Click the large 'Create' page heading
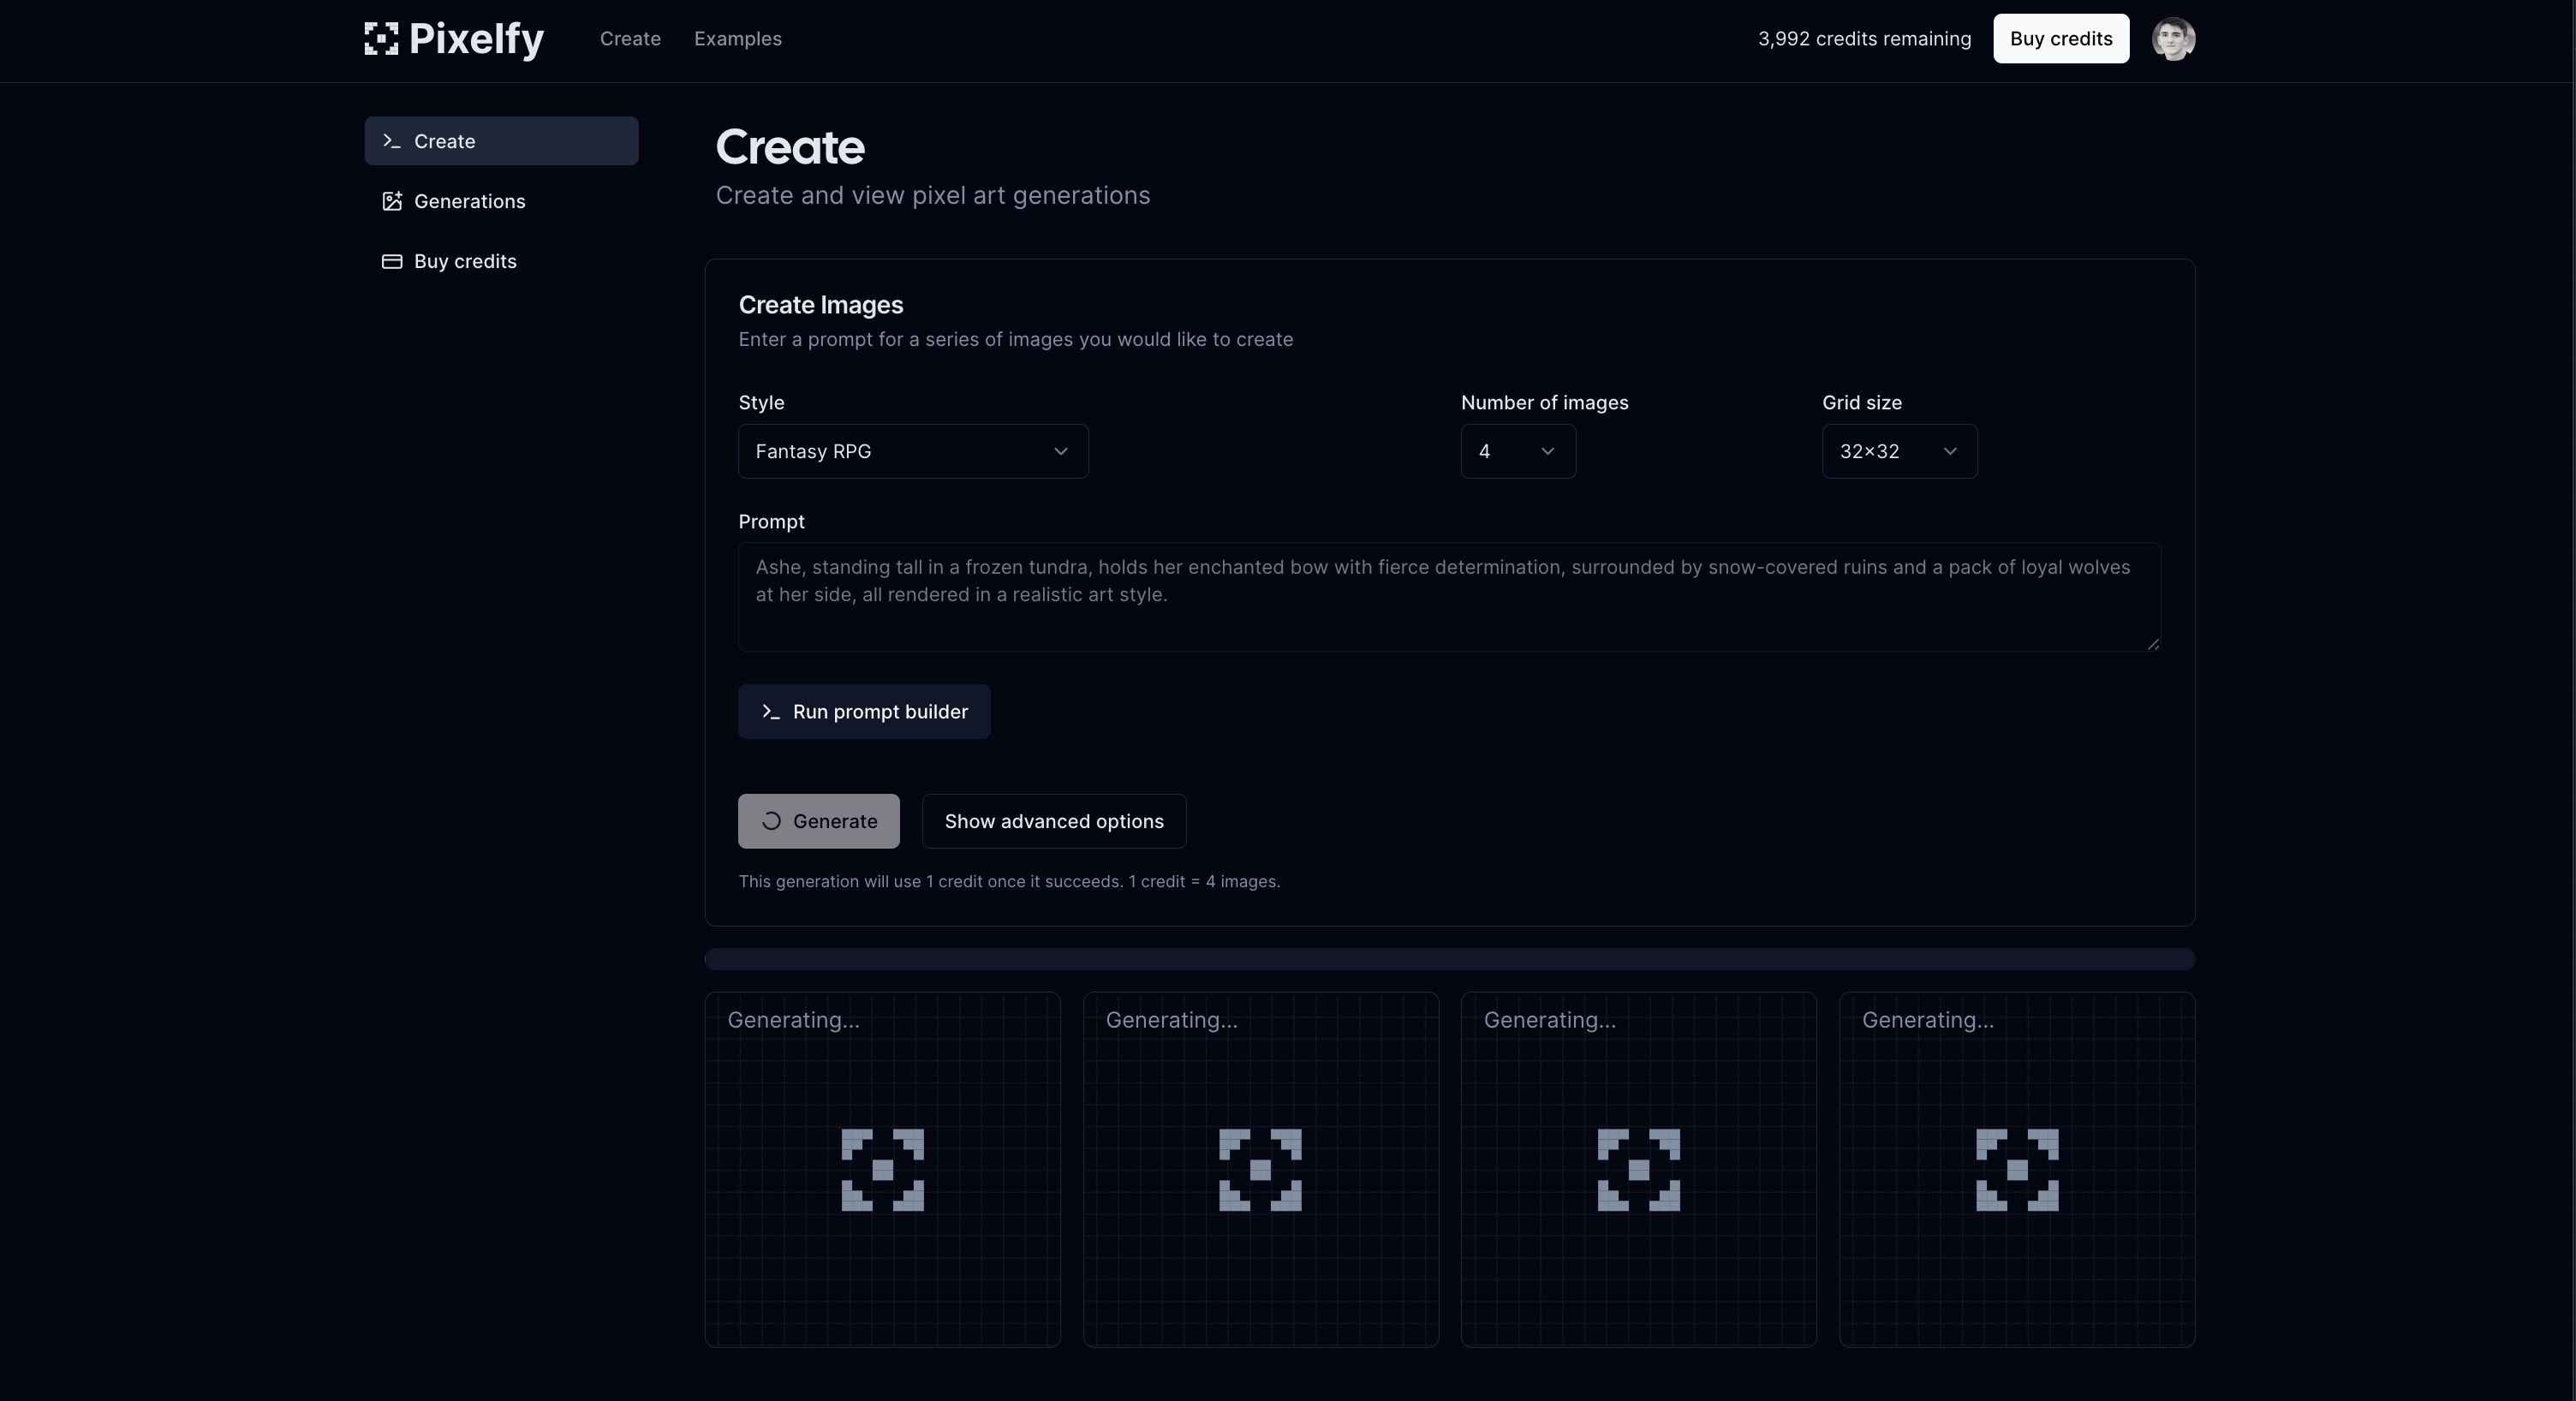The image size is (2576, 1401). pyautogui.click(x=790, y=147)
